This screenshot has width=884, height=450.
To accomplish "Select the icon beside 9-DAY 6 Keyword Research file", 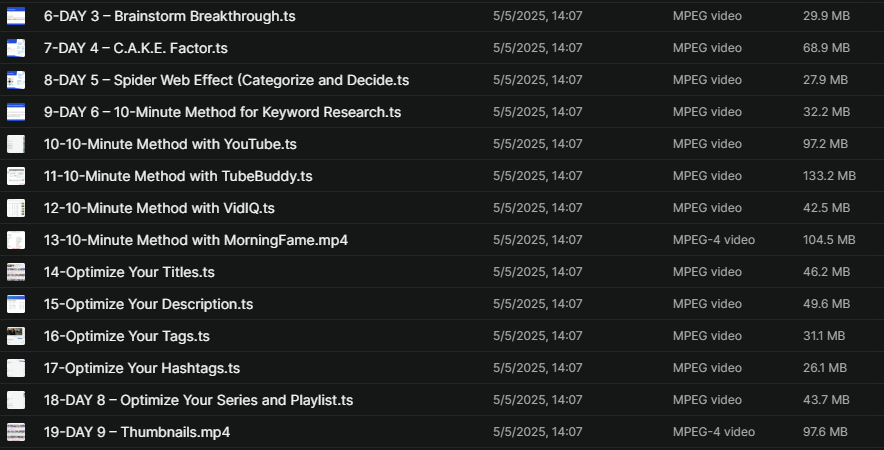I will pos(16,112).
